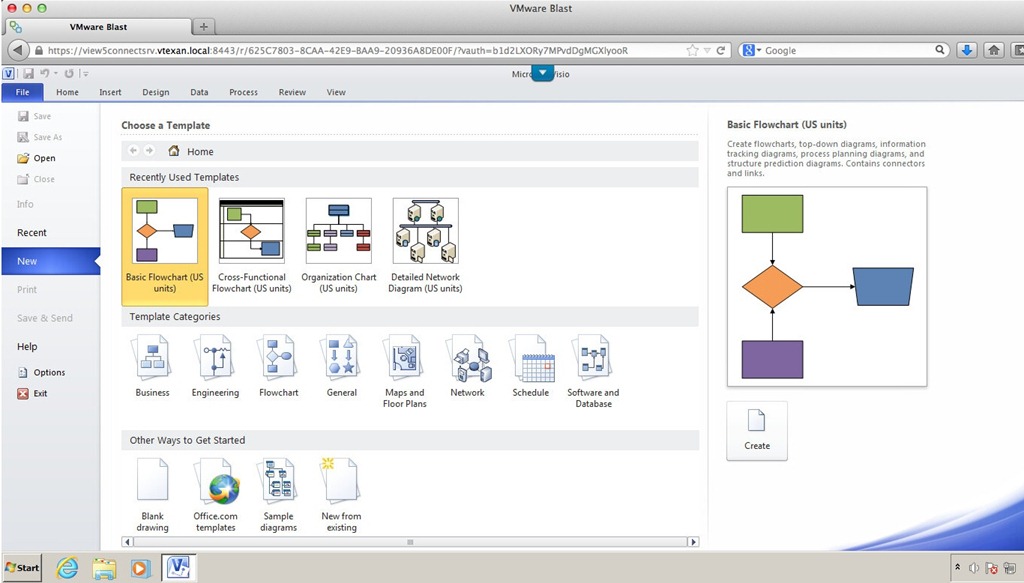The height and width of the screenshot is (583, 1024).
Task: Pick the Detailed Network Diagram template
Action: 425,245
